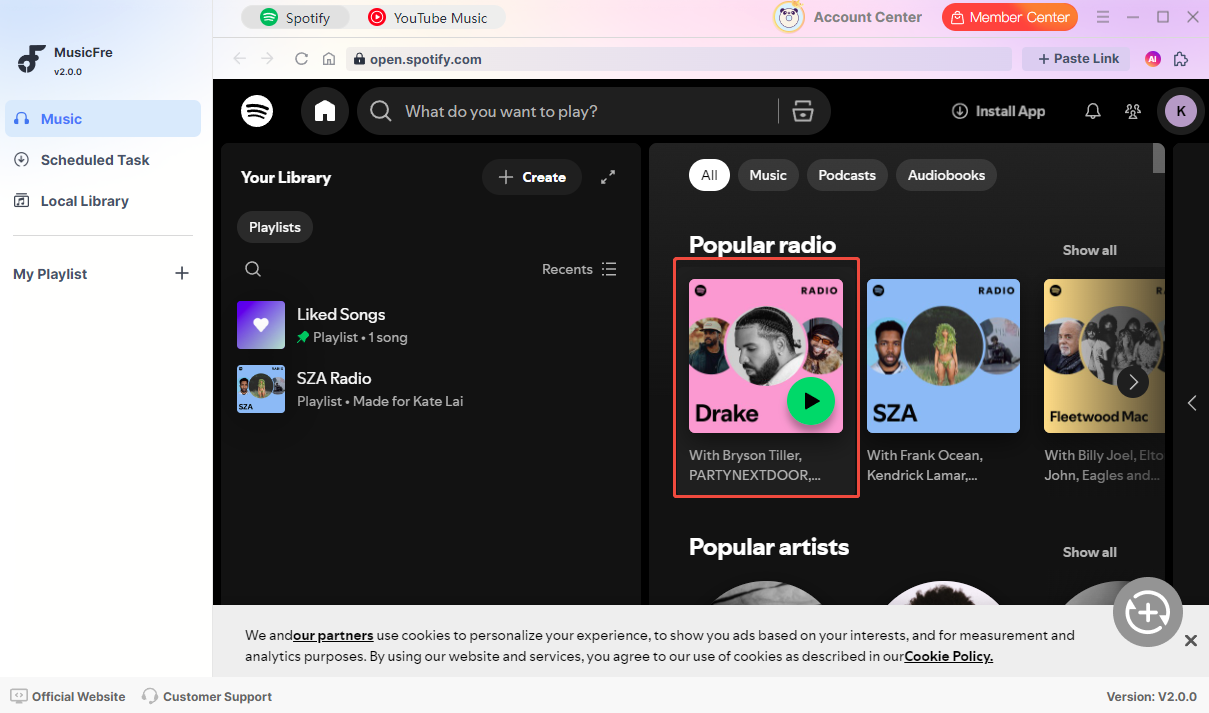
Task: Reload the Spotify page
Action: click(x=301, y=59)
